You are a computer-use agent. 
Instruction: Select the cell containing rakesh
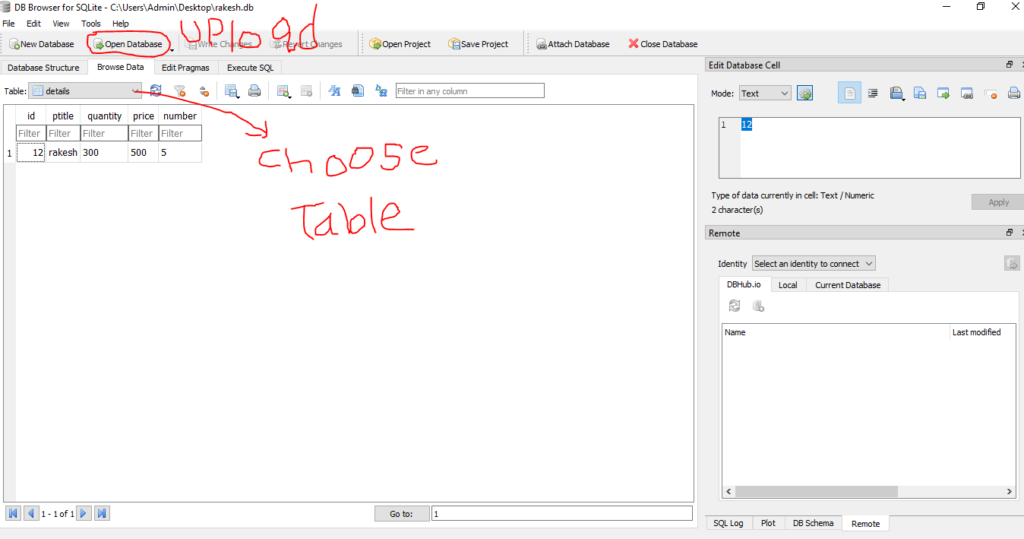63,152
